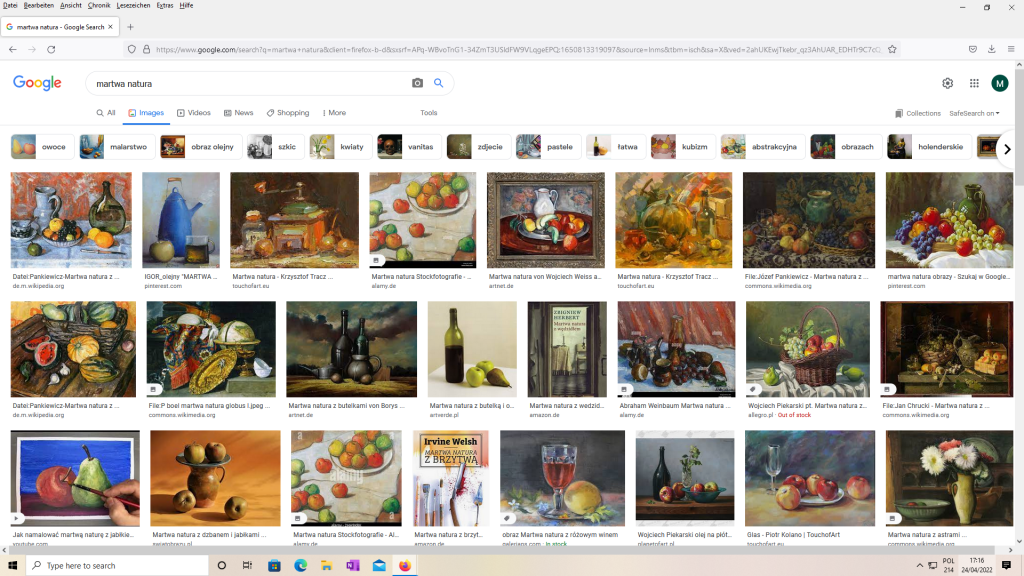Launch Microsoft Edge from the taskbar
Screen dimensions: 1024x576
coord(300,565)
